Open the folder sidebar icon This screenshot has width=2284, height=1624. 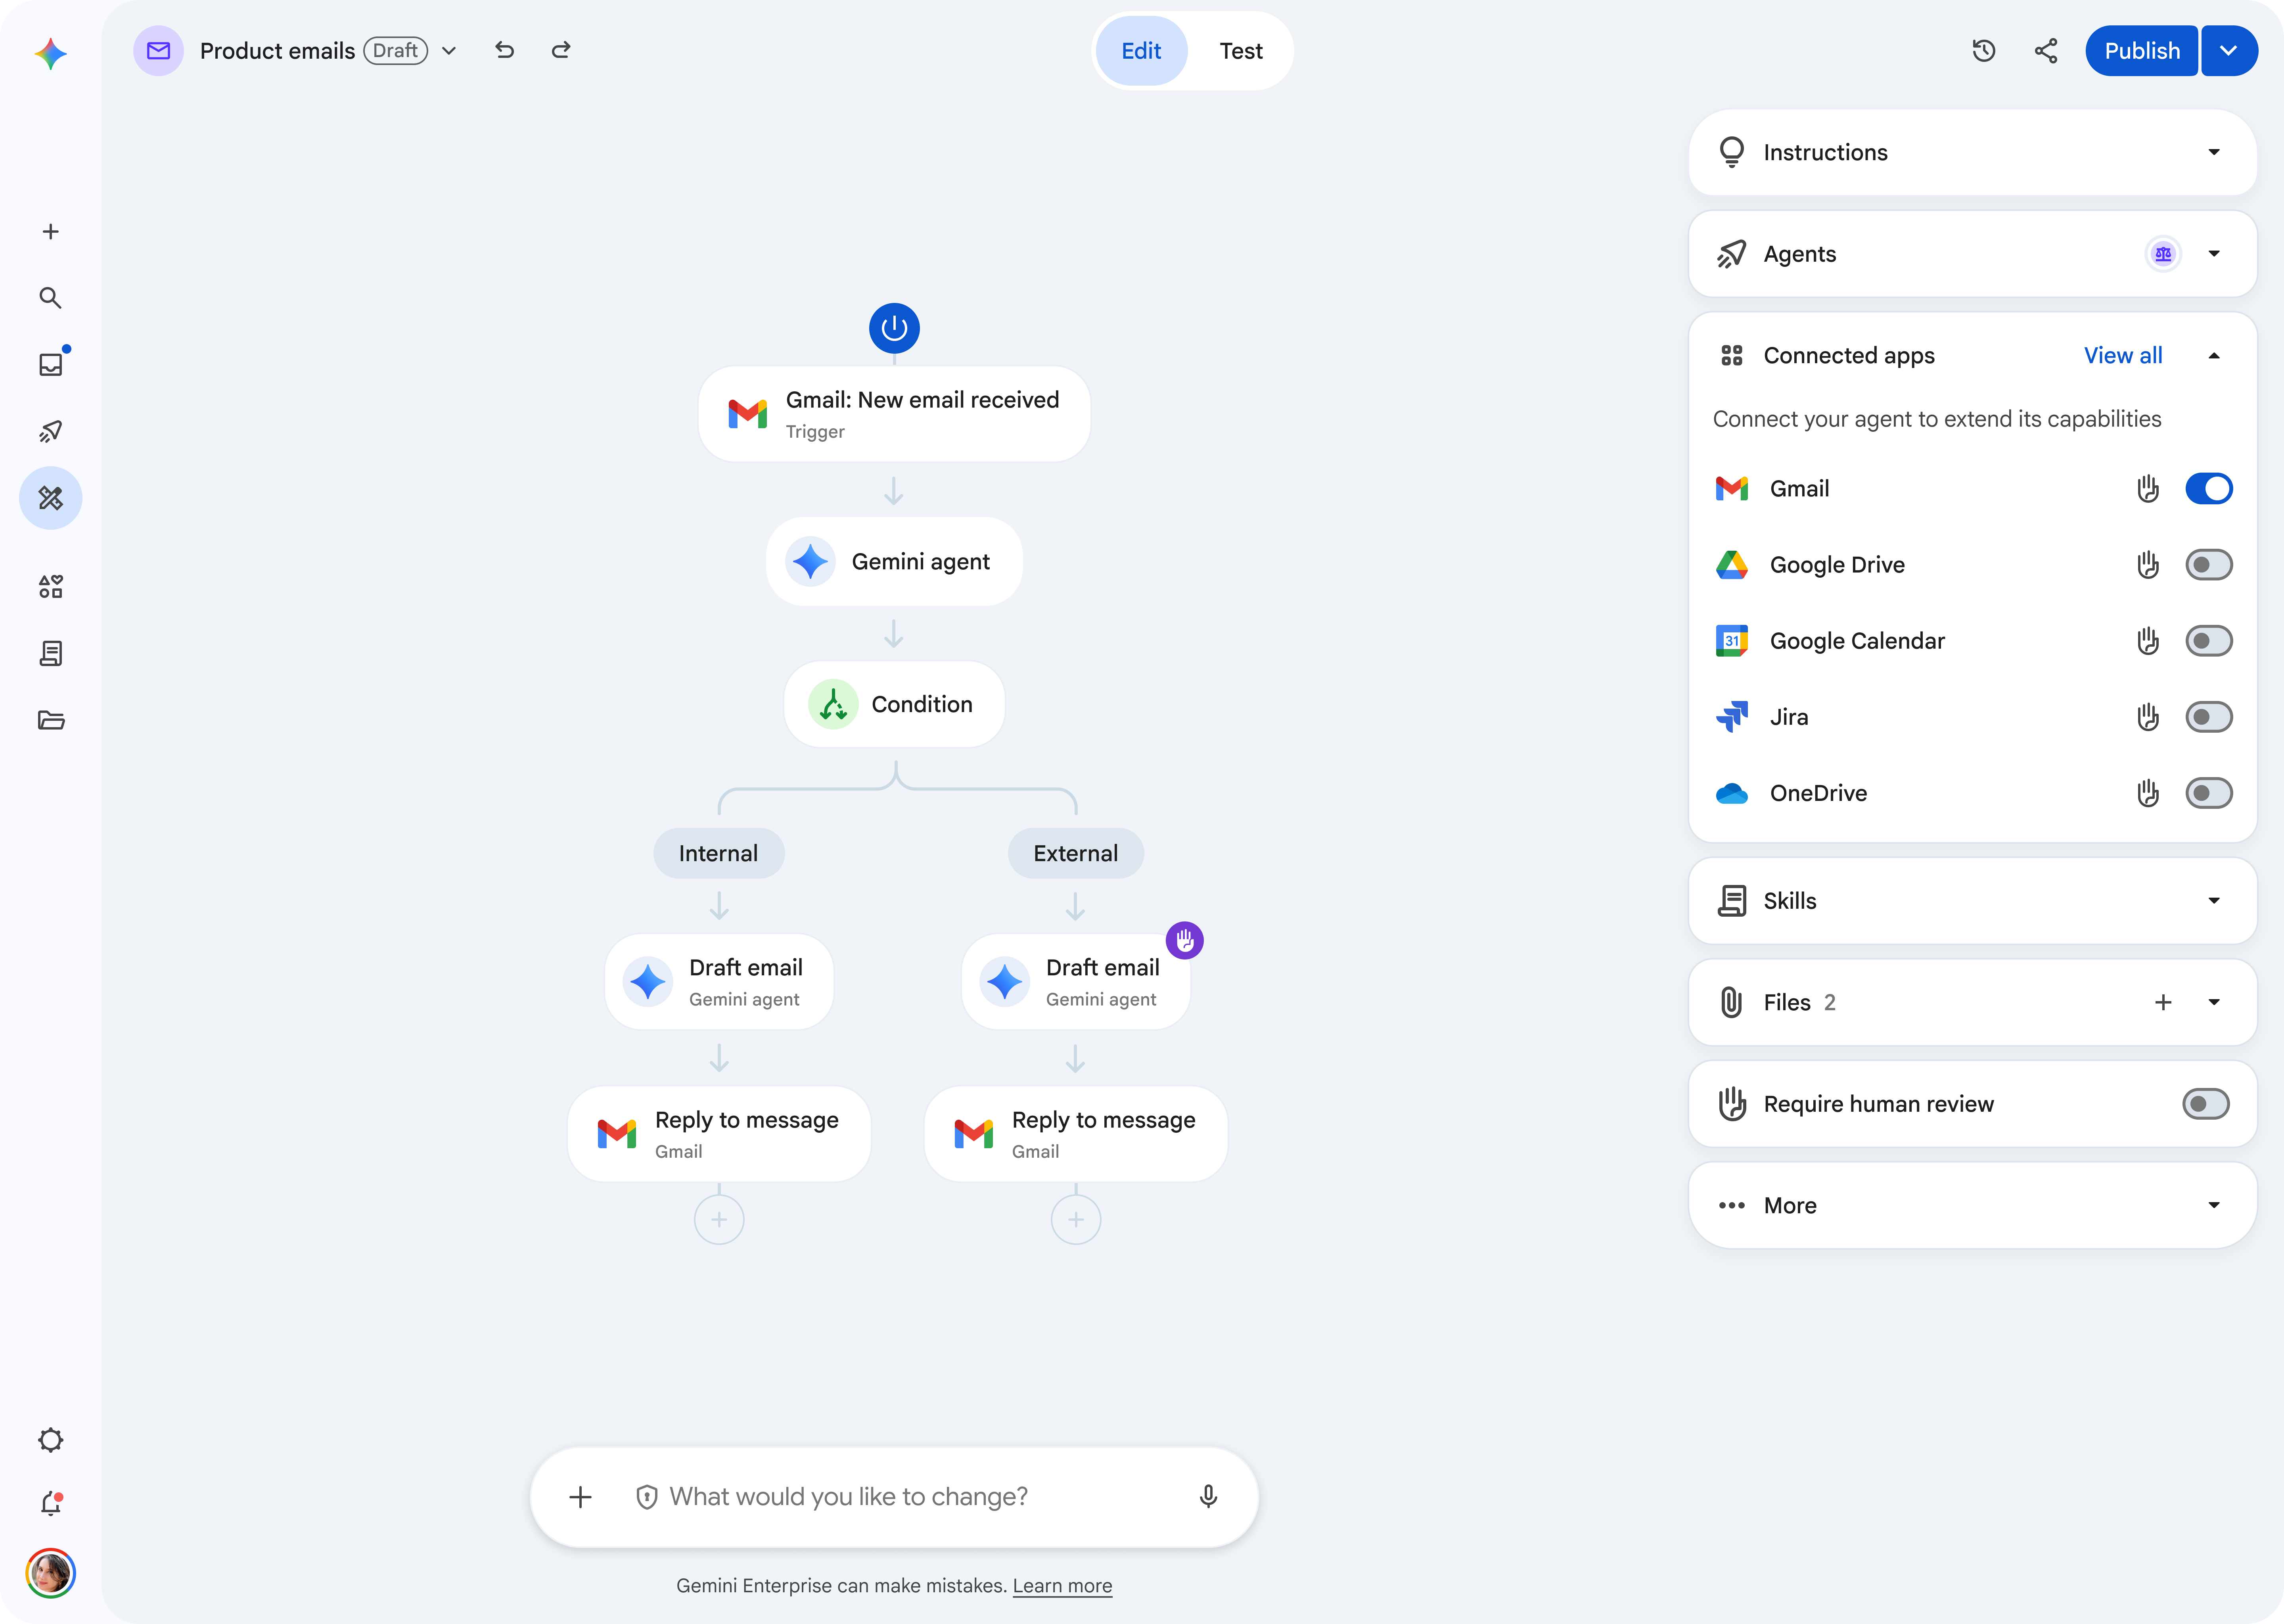coord(51,720)
